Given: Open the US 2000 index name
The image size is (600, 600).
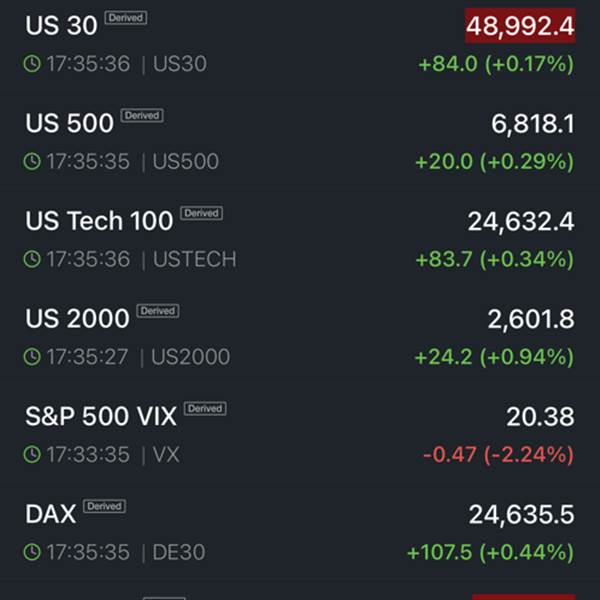Looking at the screenshot, I should coord(77,319).
